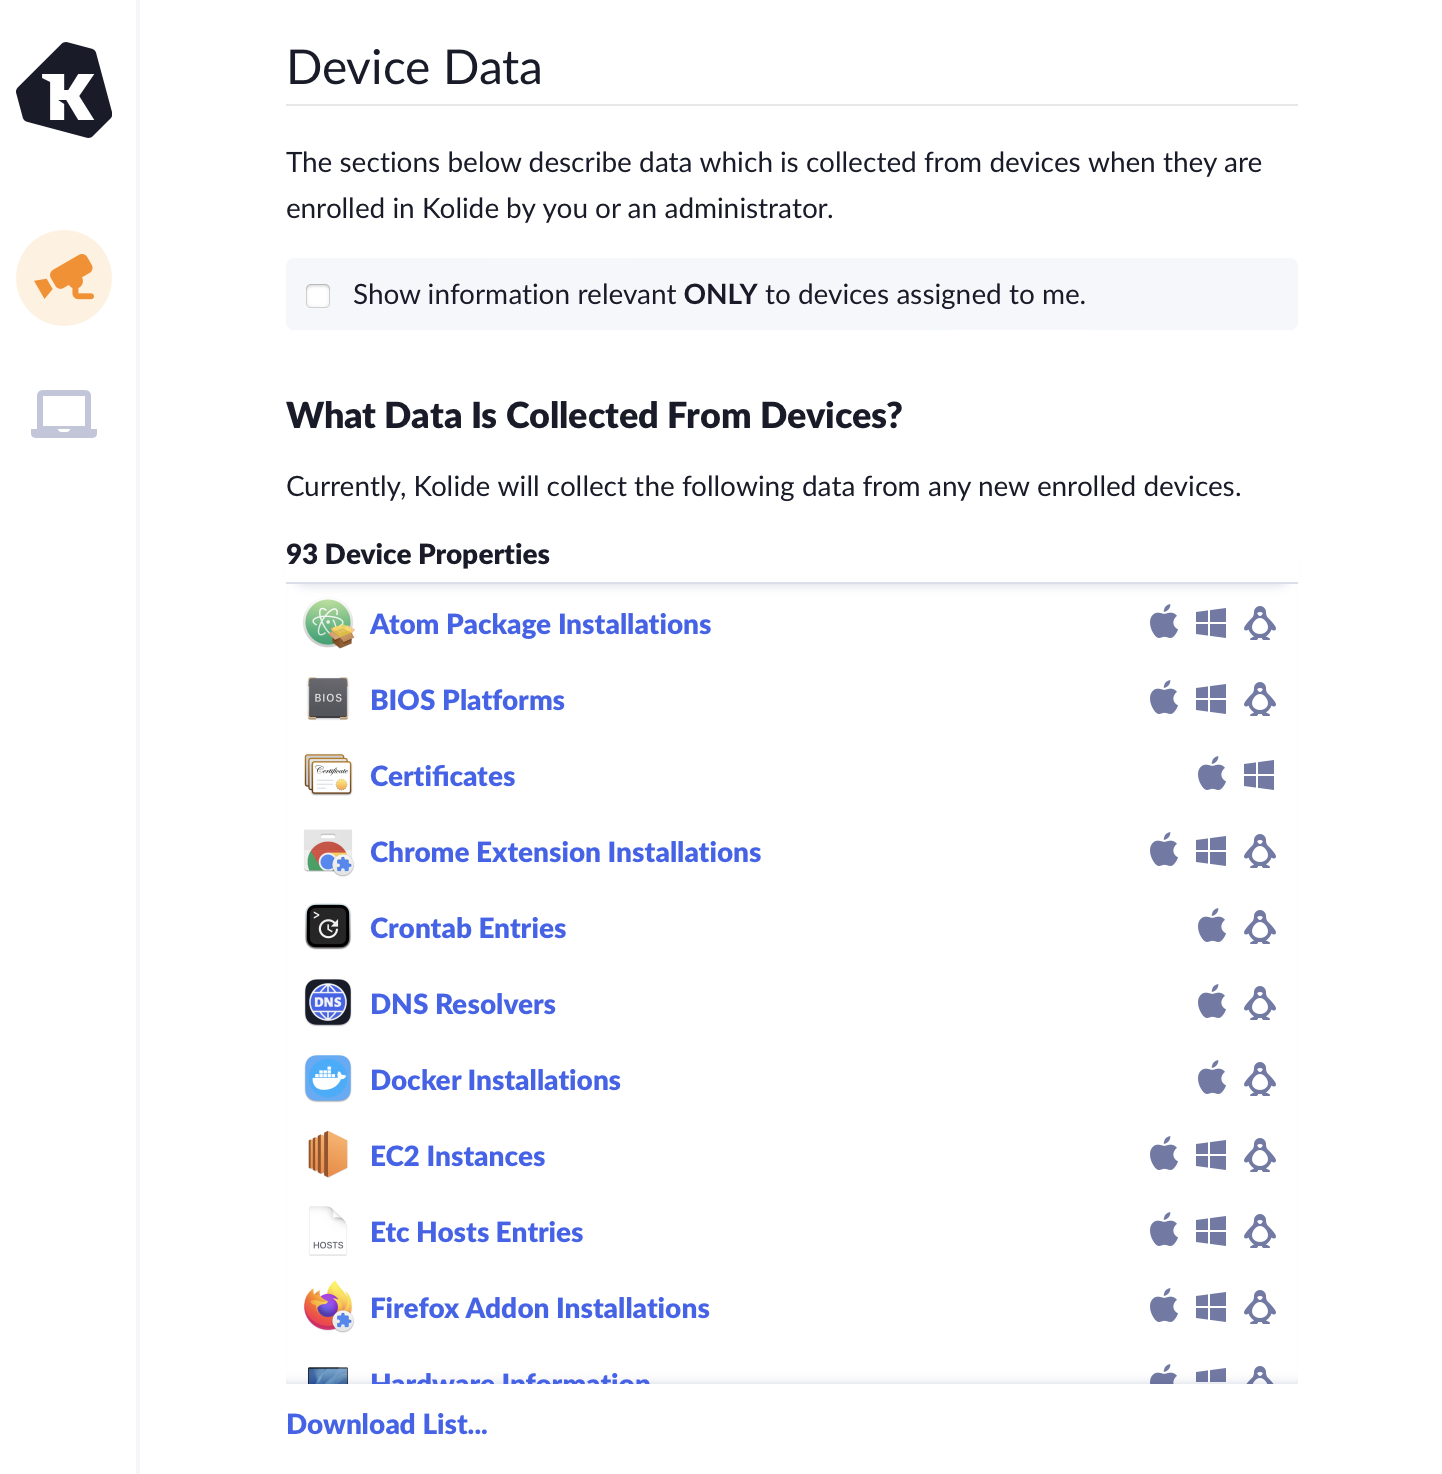
Task: Click the BIOS chip icon
Action: point(328,699)
